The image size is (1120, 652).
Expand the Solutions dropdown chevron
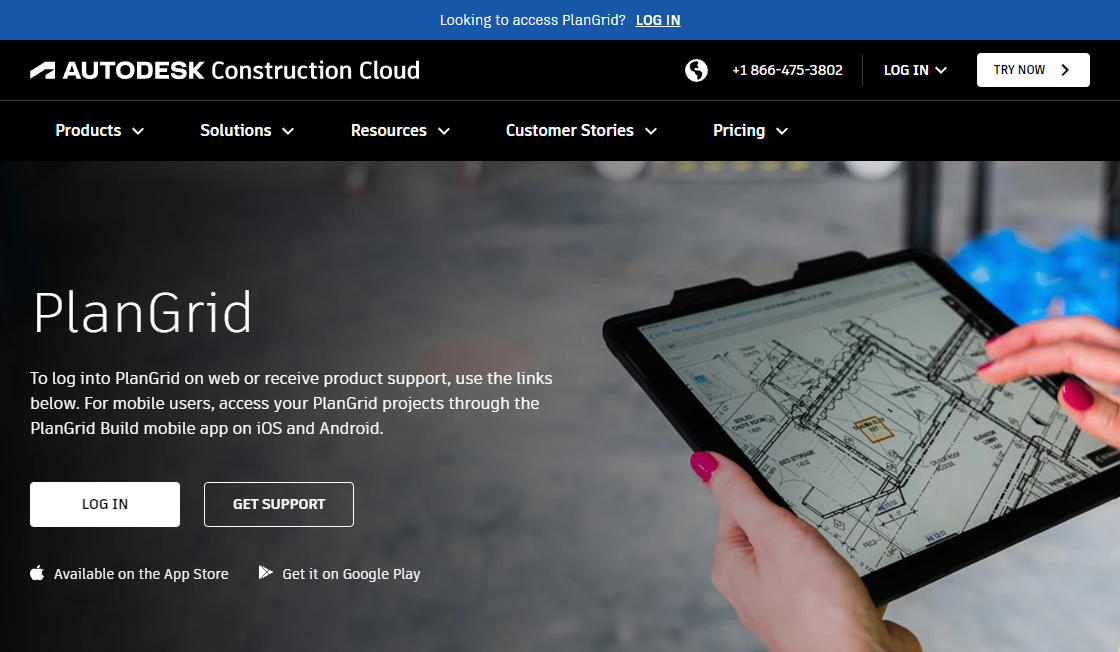click(288, 131)
